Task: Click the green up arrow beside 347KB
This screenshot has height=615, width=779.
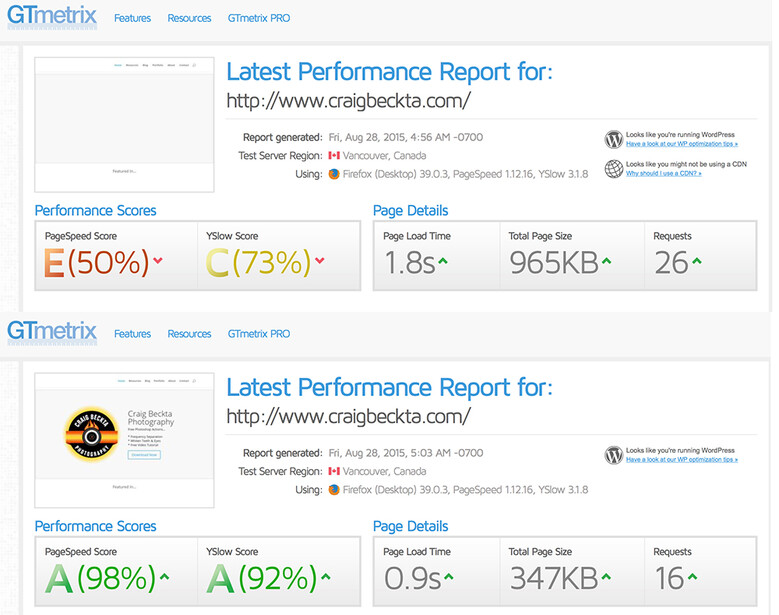Action: (x=606, y=576)
